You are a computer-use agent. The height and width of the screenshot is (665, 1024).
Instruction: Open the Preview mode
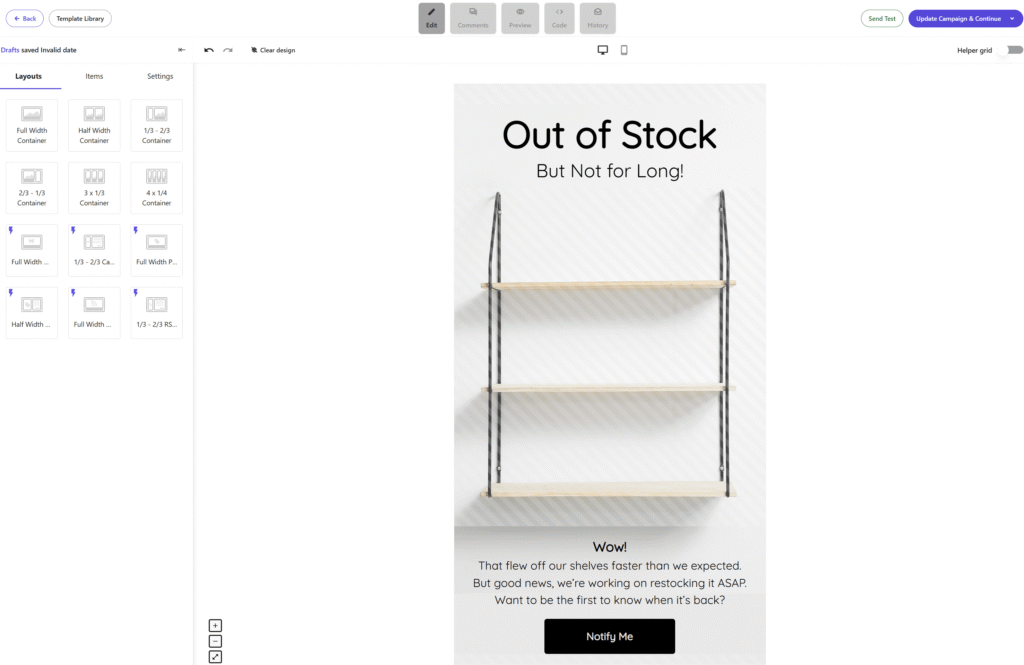[520, 18]
